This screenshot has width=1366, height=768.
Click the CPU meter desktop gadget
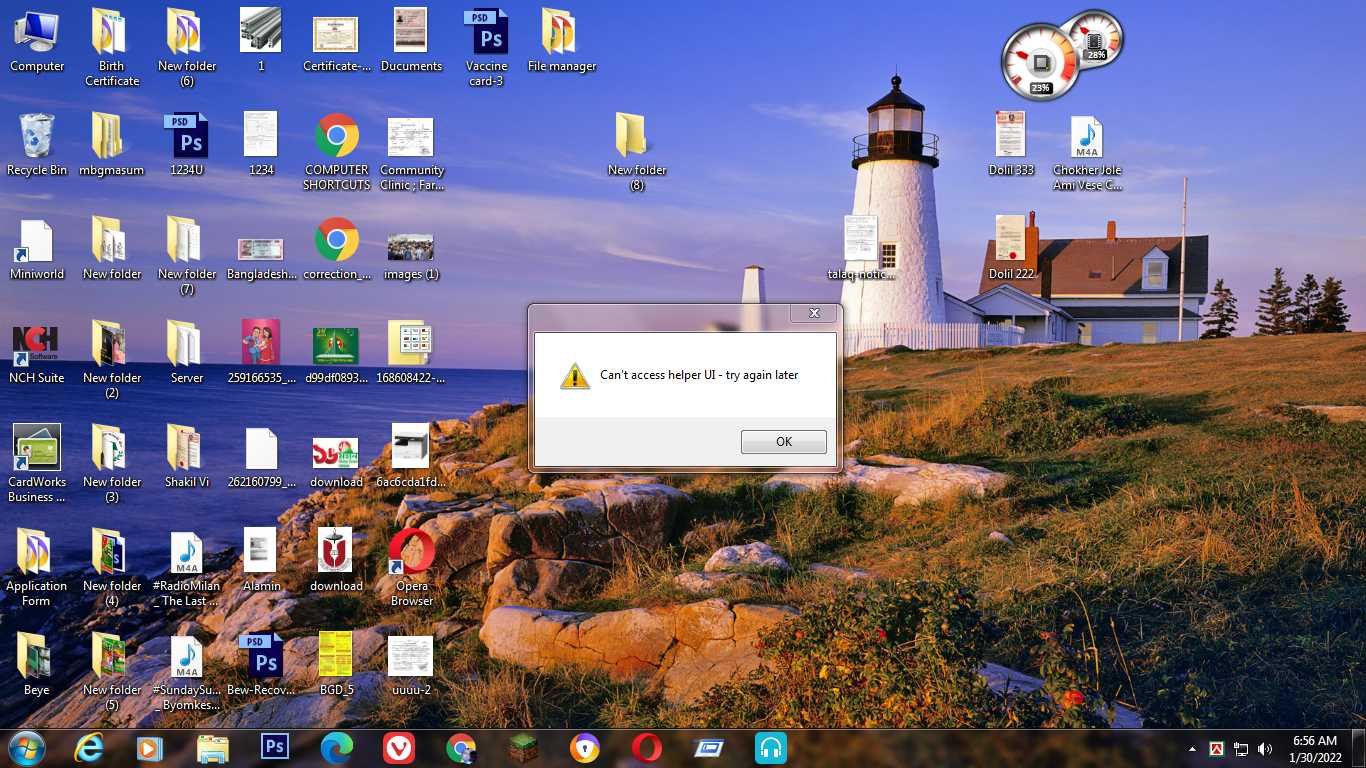pos(1040,62)
